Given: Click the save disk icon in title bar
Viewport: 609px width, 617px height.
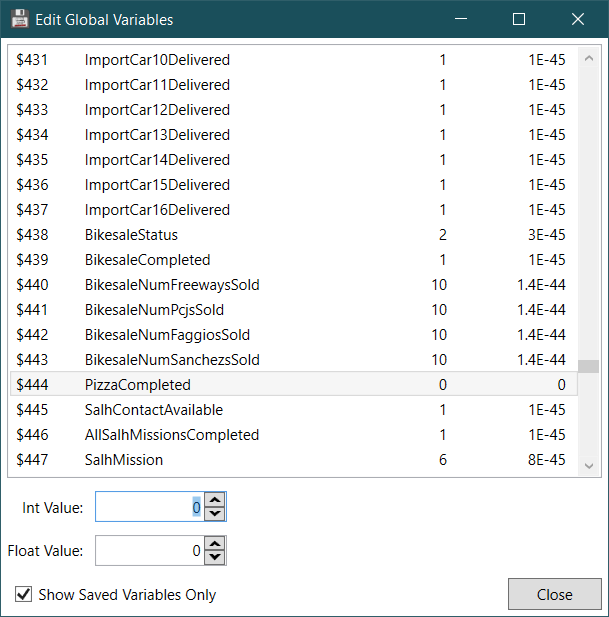Looking at the screenshot, I should 19,19.
